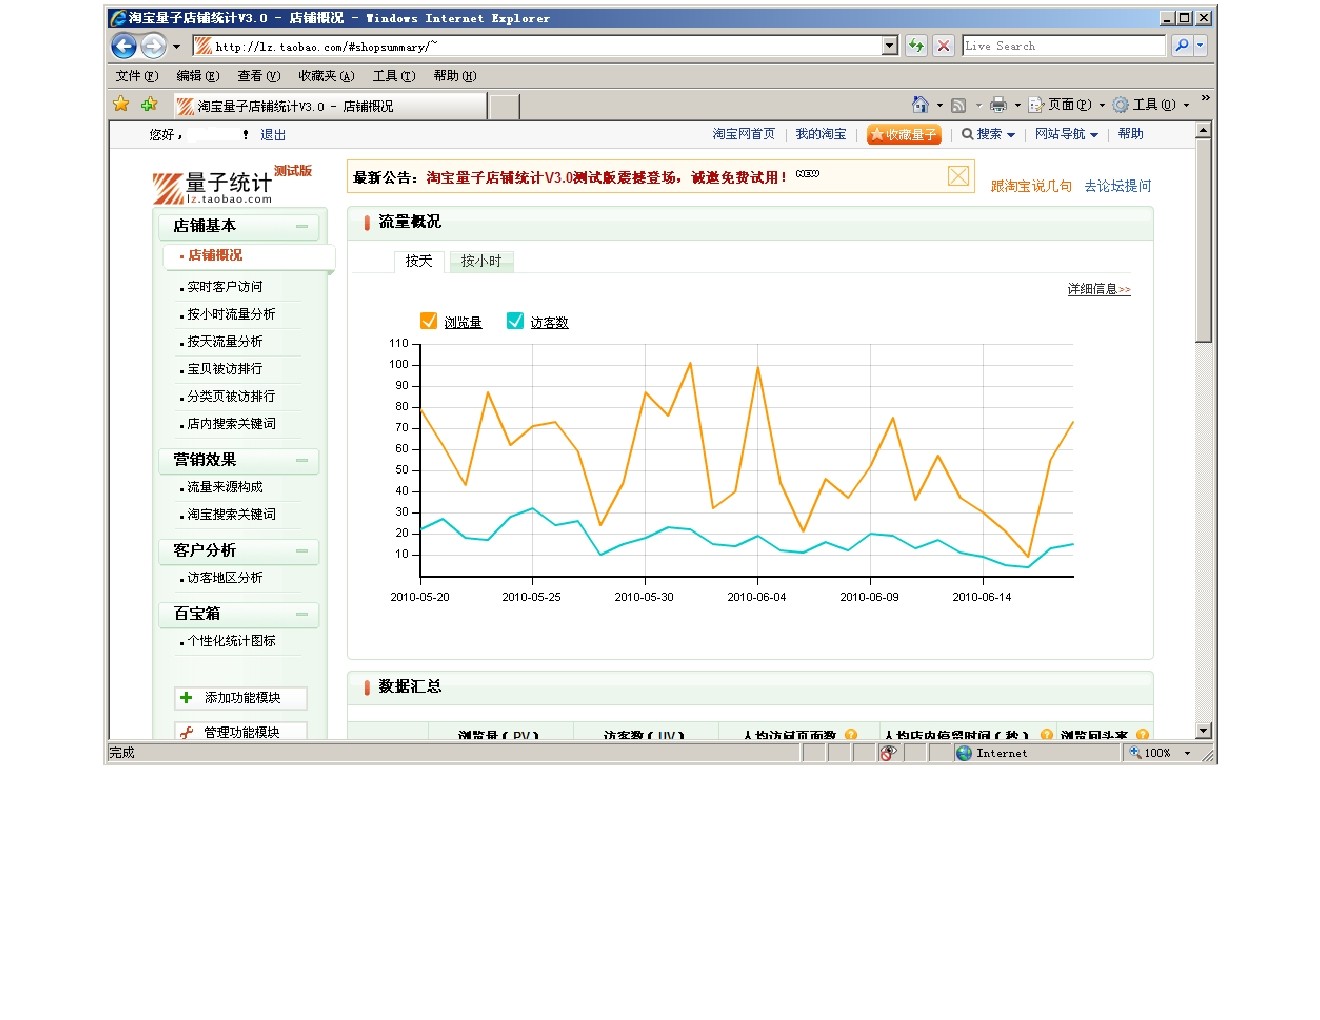Collapse the 营销效果 sidebar section
1320x1020 pixels.
[302, 461]
